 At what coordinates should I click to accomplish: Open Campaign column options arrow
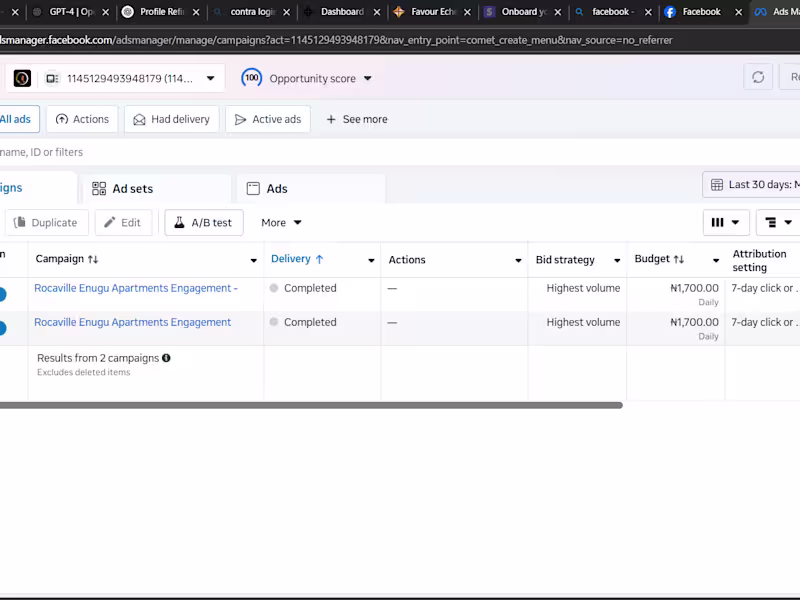254,260
